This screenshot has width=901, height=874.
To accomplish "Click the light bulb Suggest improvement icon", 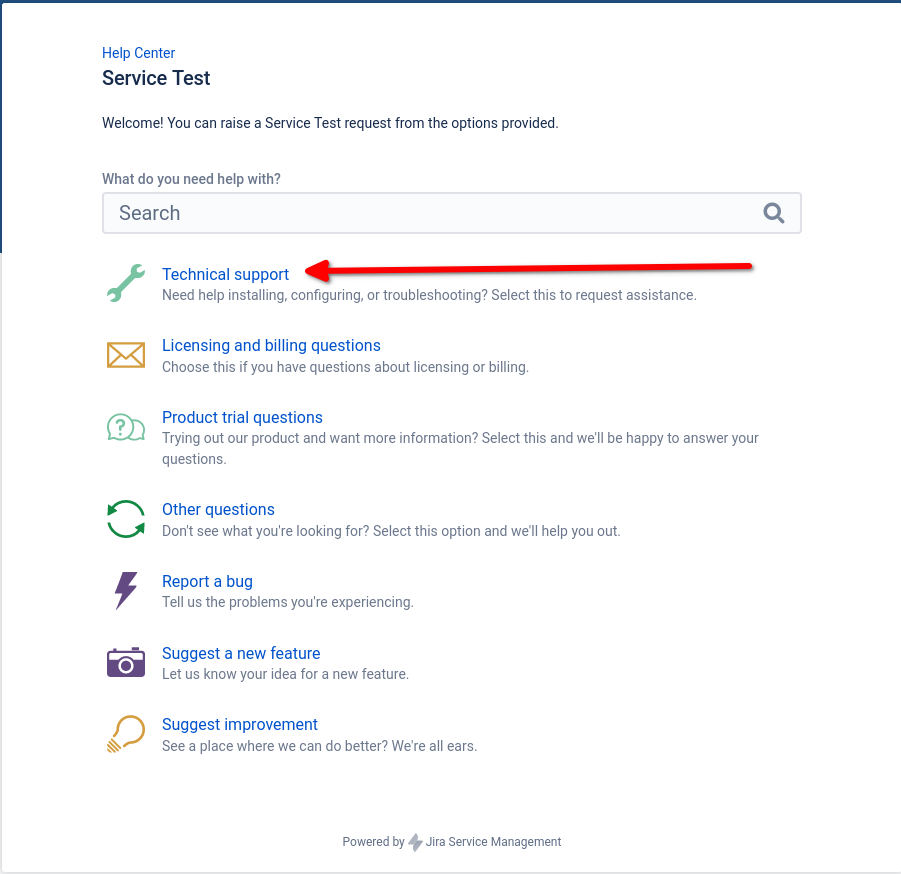I will [126, 734].
